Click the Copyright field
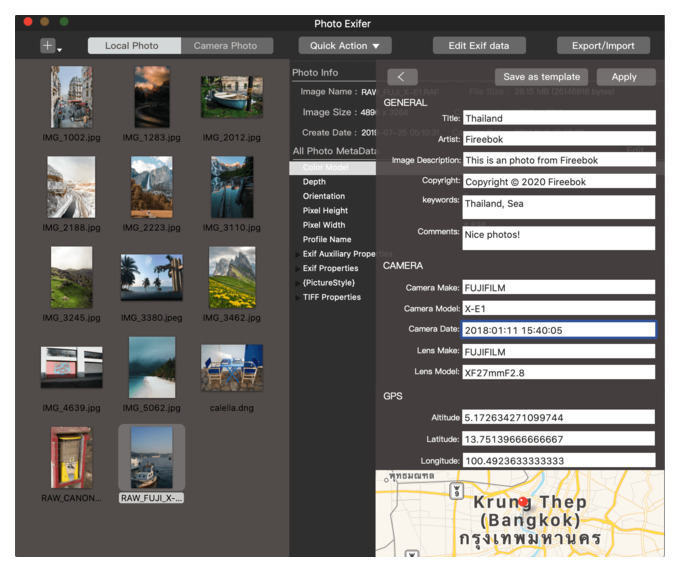 [x=559, y=181]
